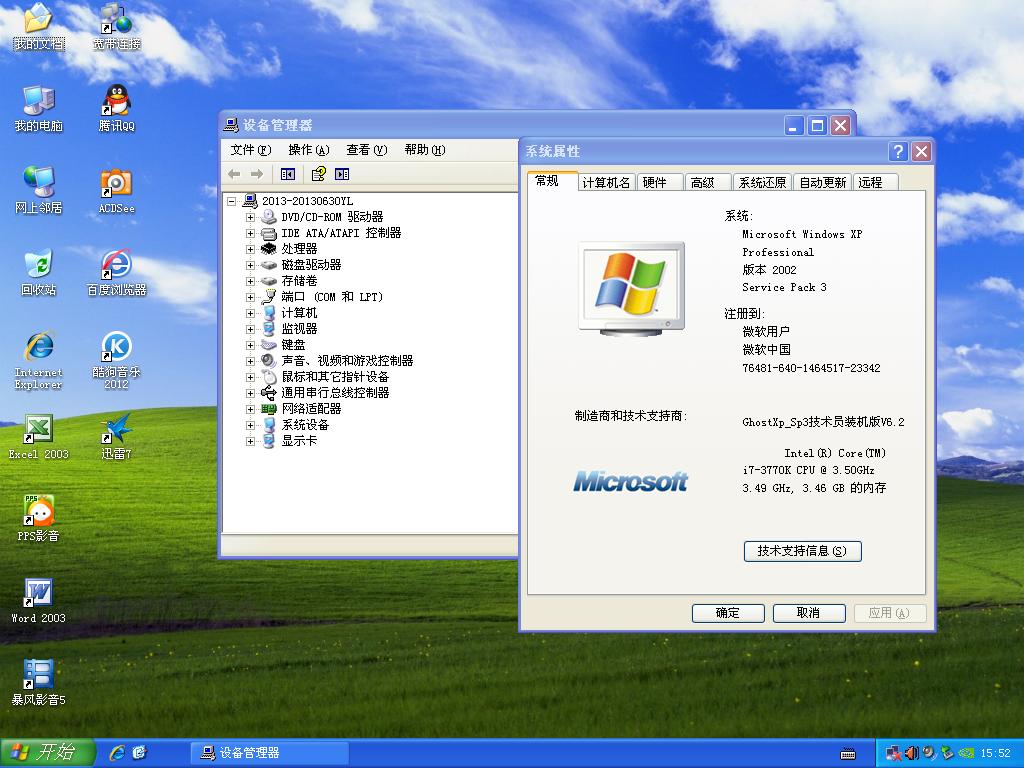Collapse the 2013-20130630YL root node
Screen dimensions: 1024x768
coord(231,201)
